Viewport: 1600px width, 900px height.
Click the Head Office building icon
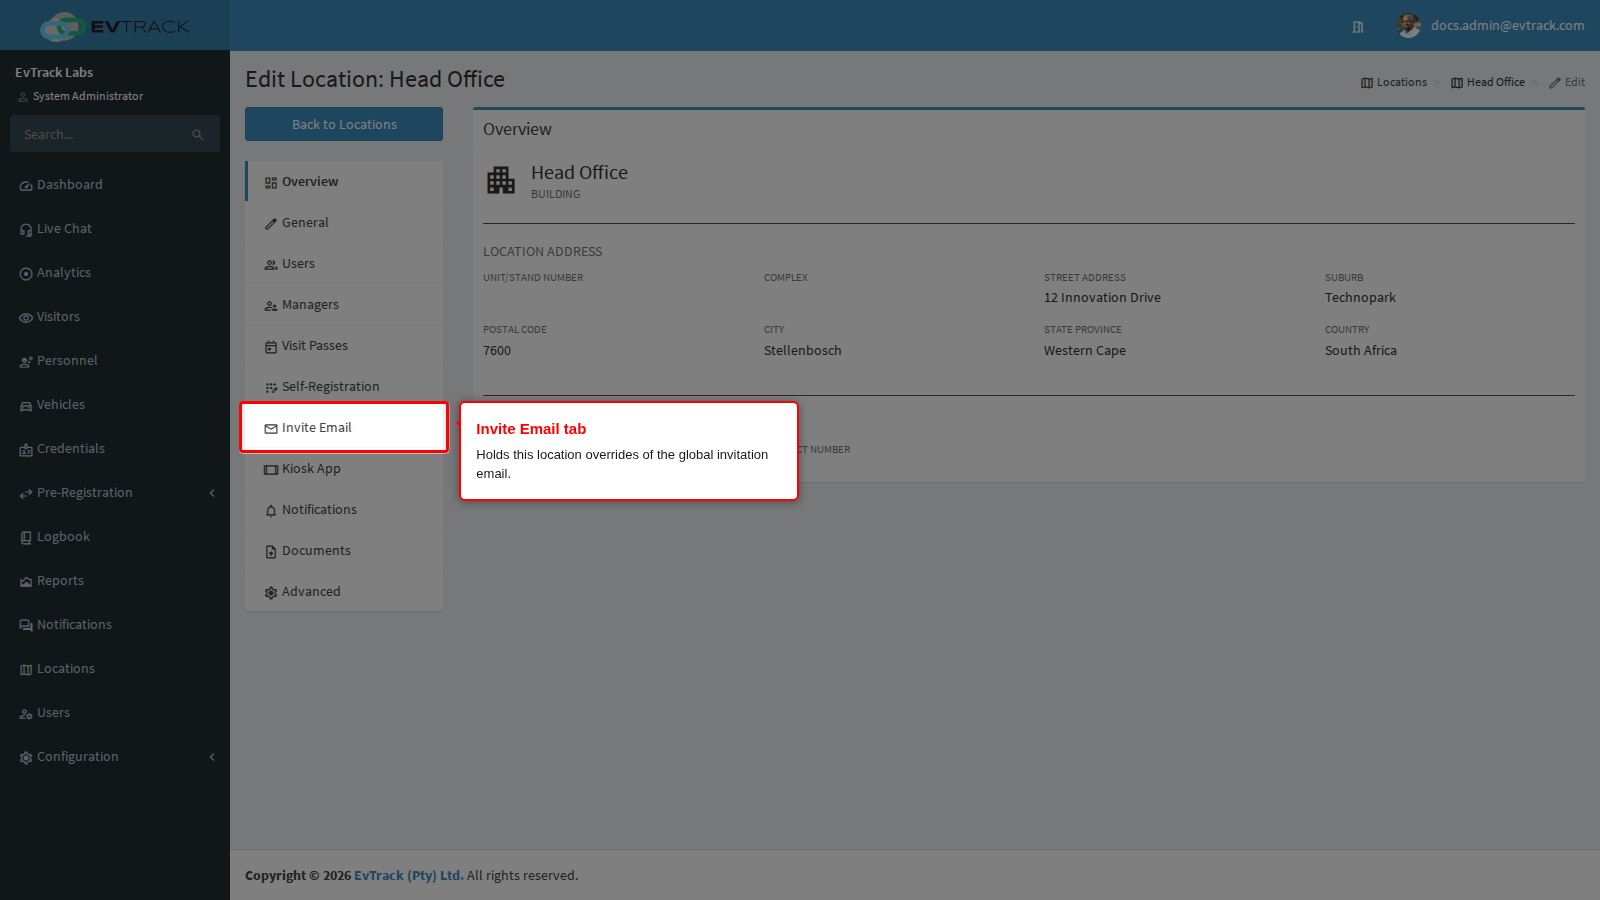coord(501,180)
